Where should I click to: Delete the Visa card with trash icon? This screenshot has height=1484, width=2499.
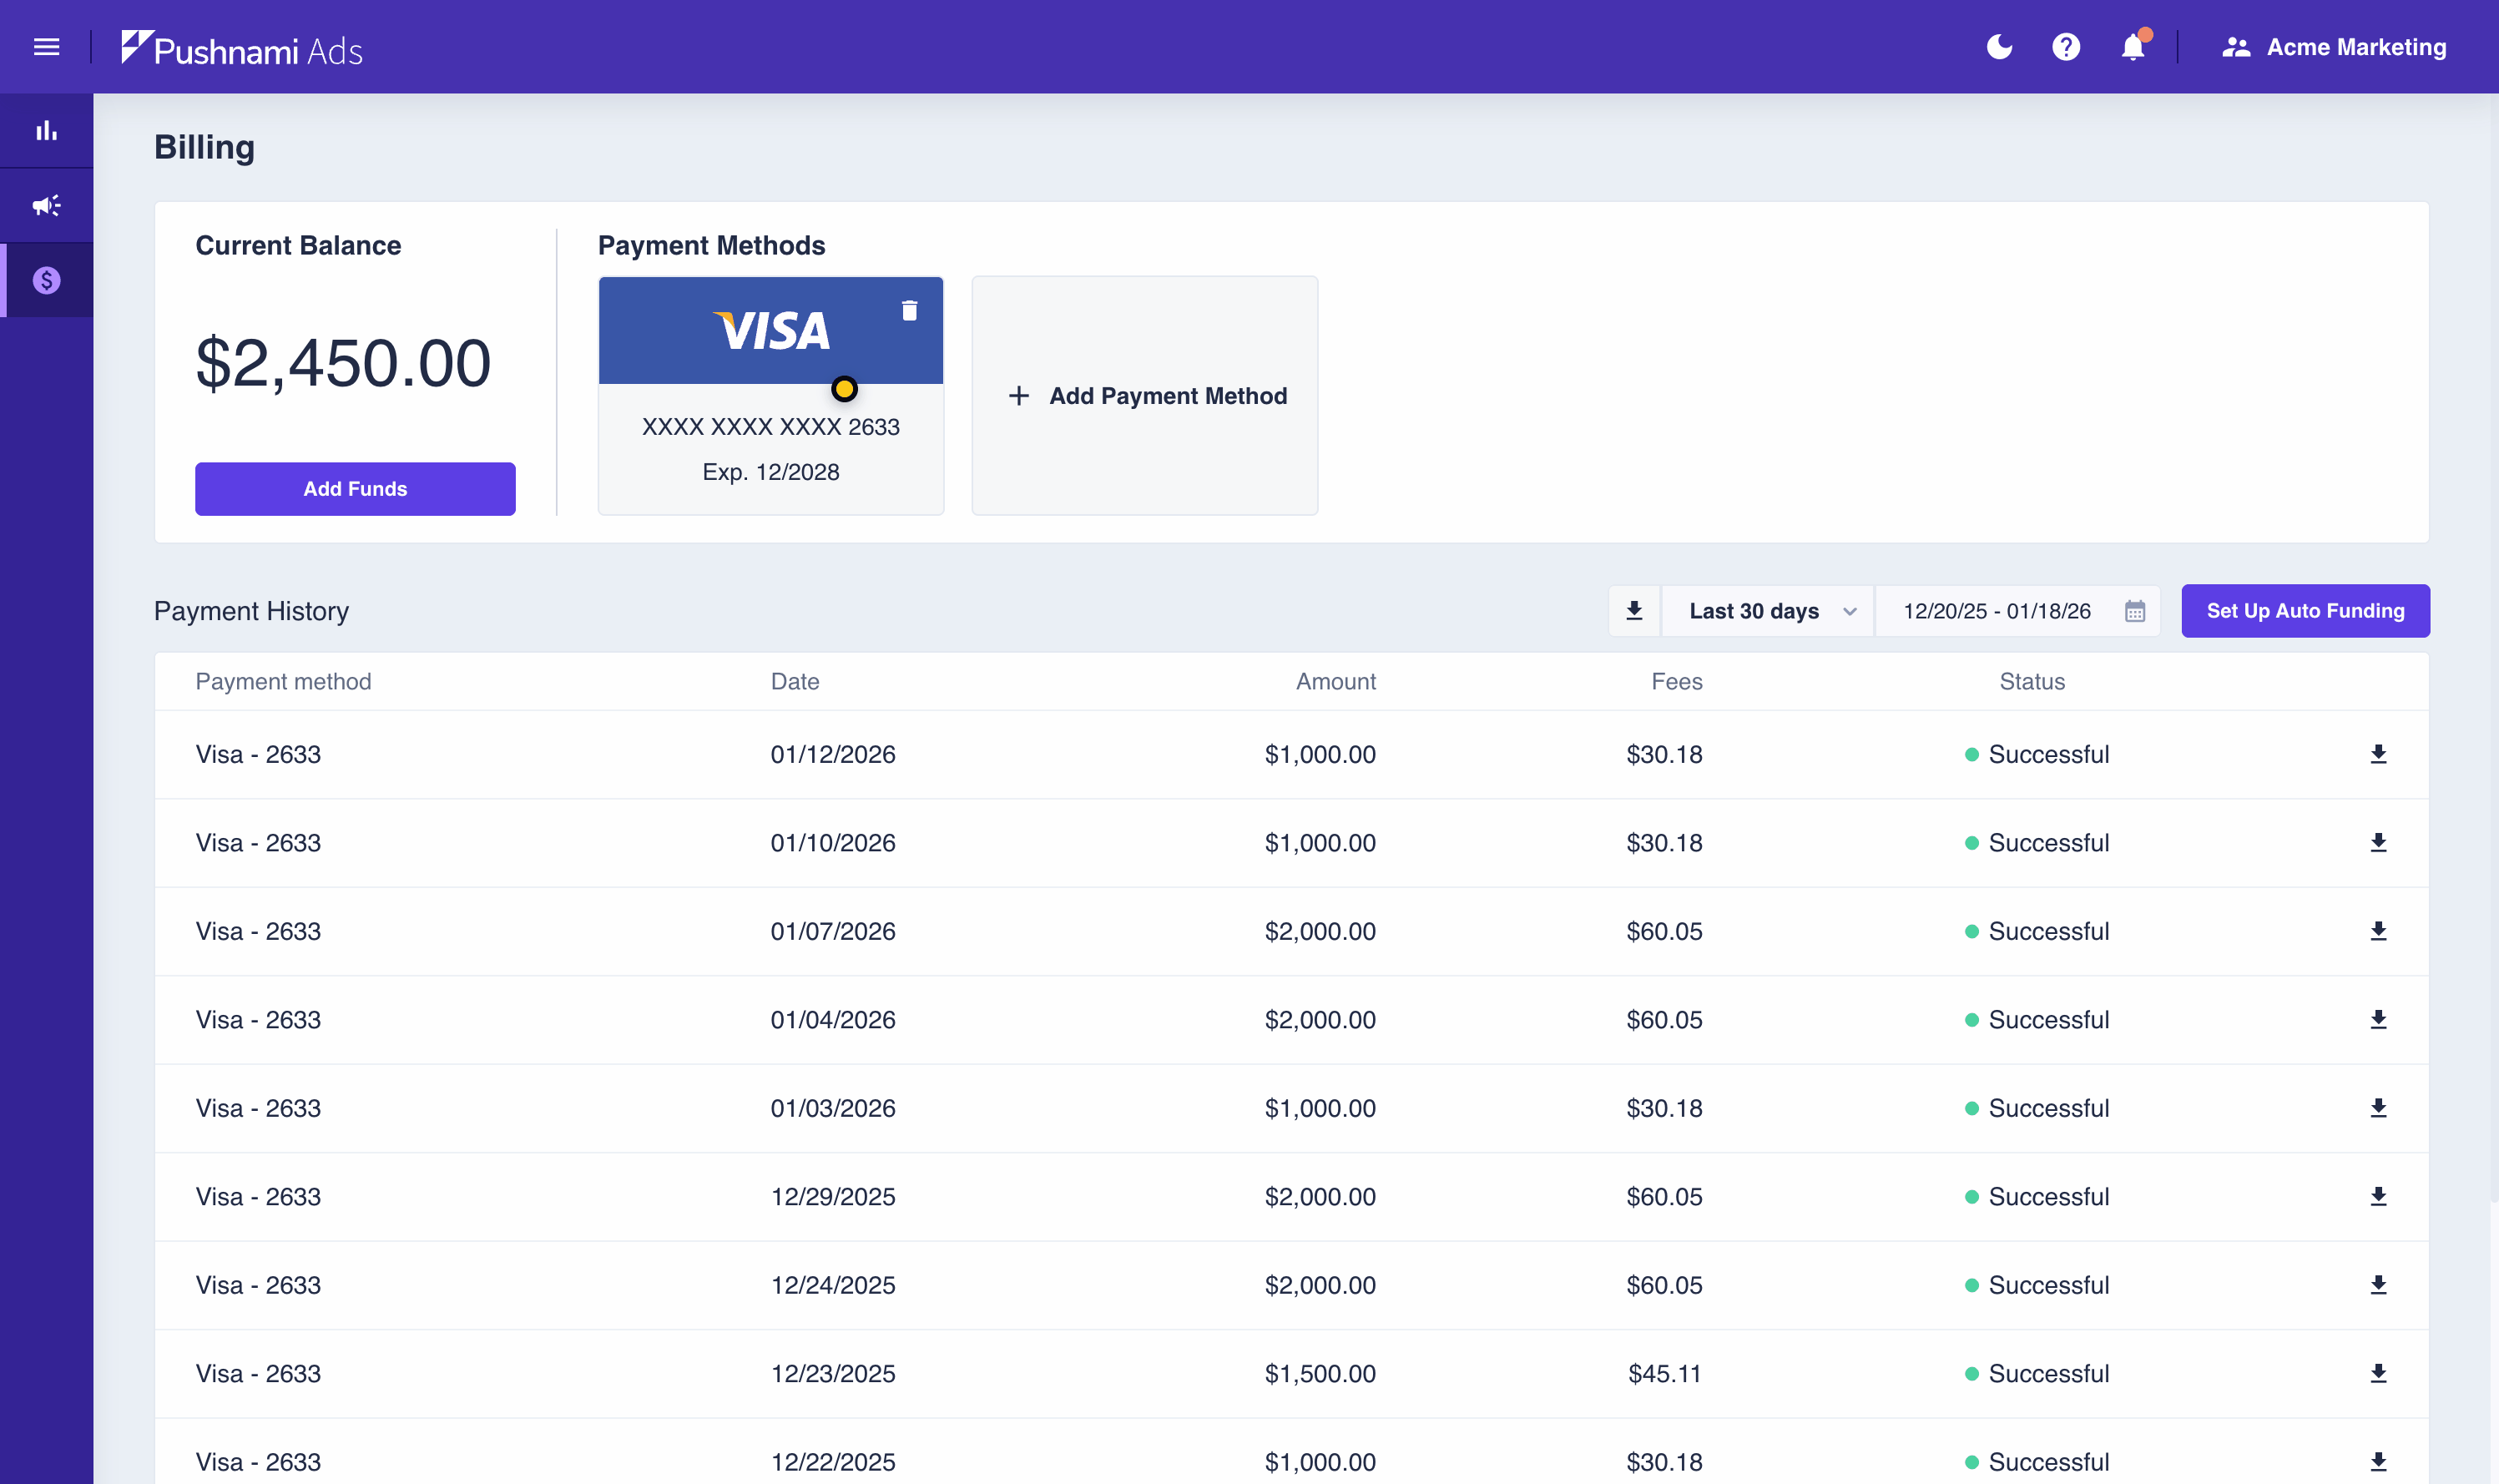click(x=909, y=311)
